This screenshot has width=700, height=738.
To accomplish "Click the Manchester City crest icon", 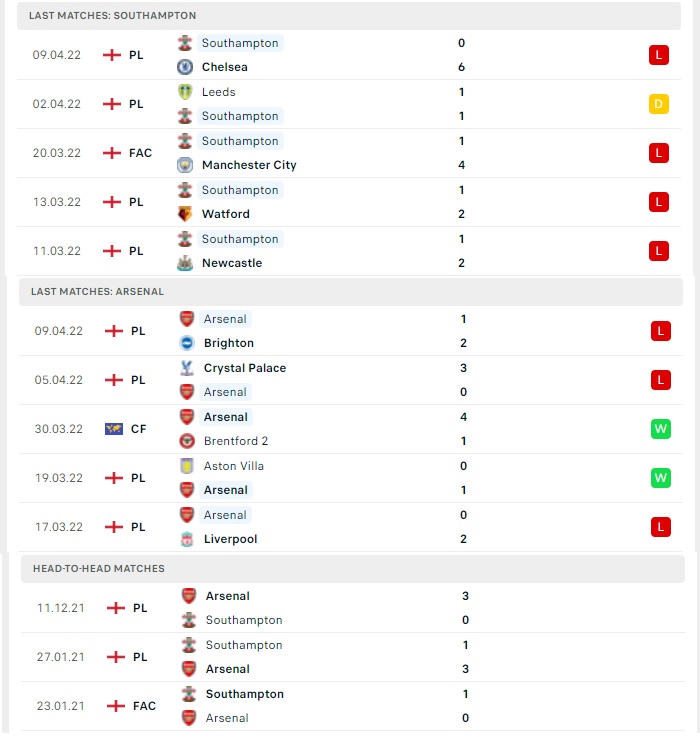I will pyautogui.click(x=185, y=165).
